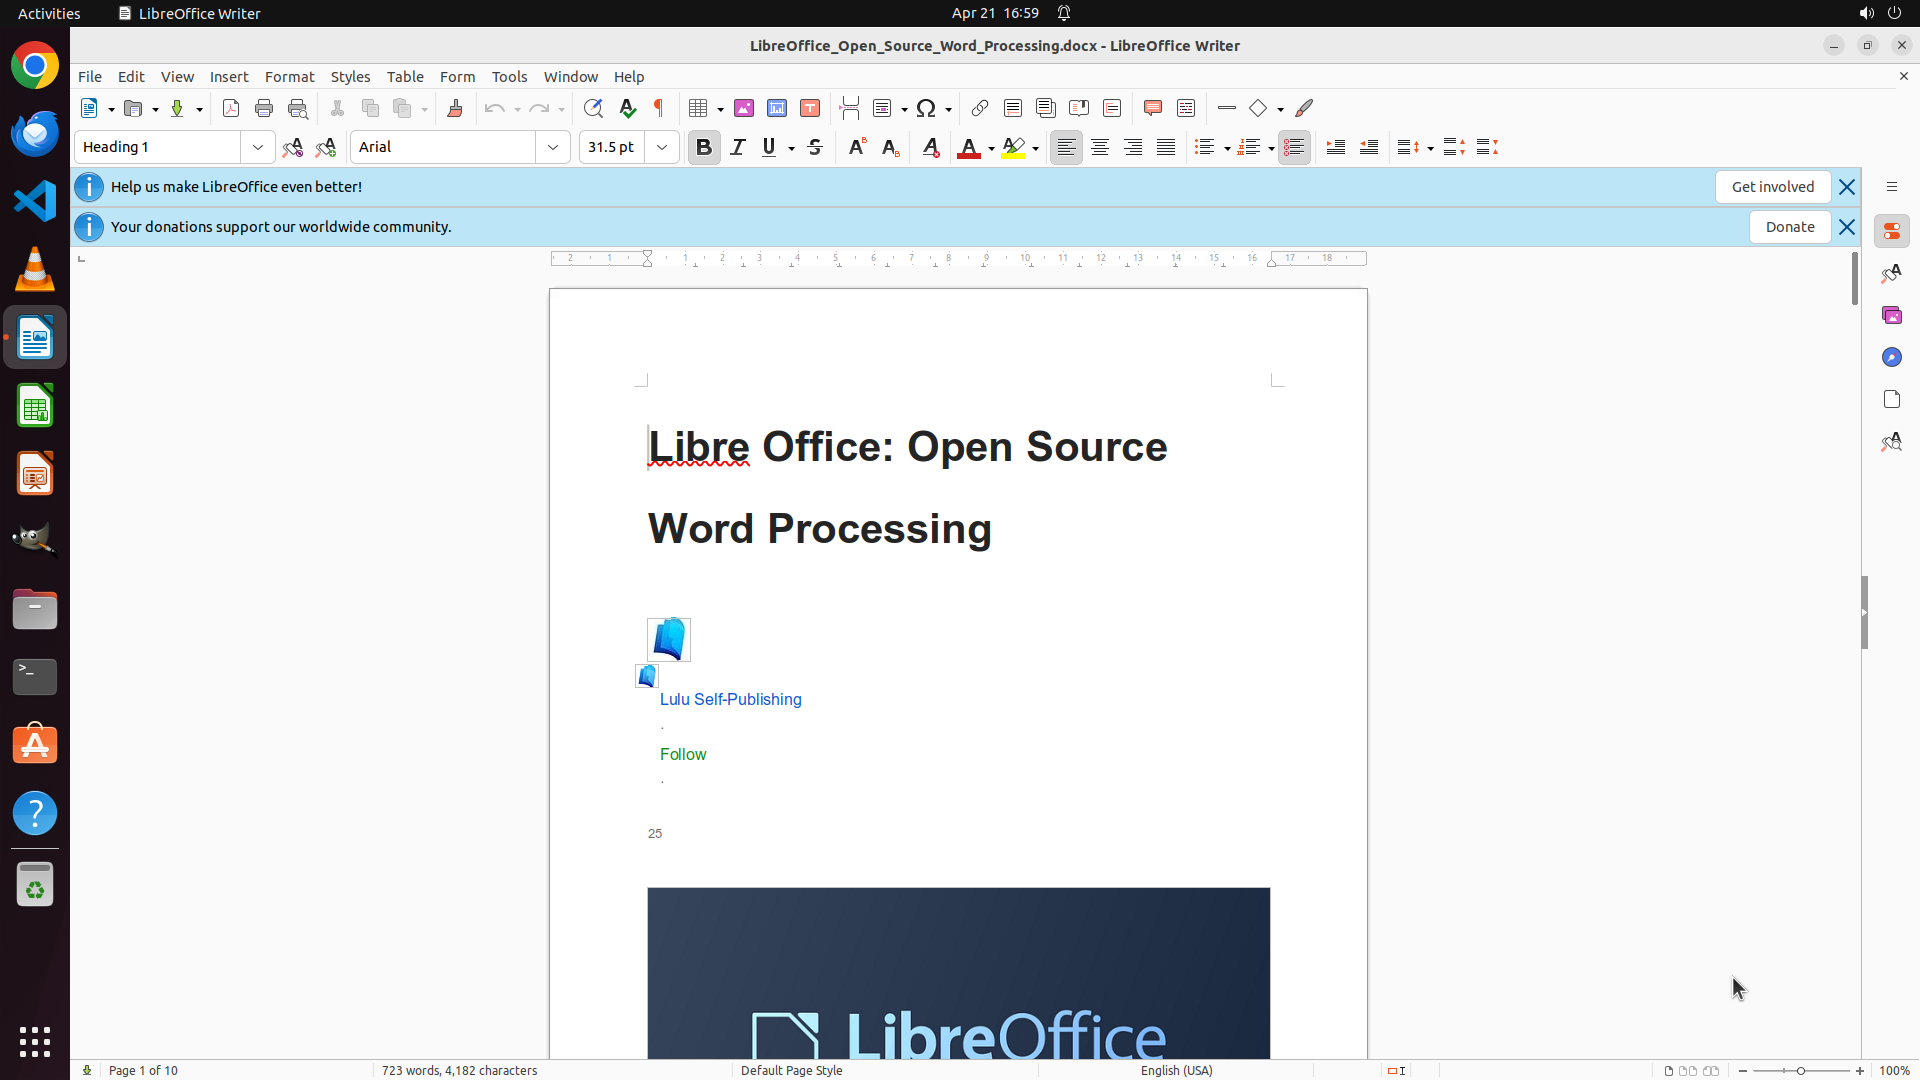1920x1080 pixels.
Task: Toggle formatting marks display
Action: tap(659, 108)
